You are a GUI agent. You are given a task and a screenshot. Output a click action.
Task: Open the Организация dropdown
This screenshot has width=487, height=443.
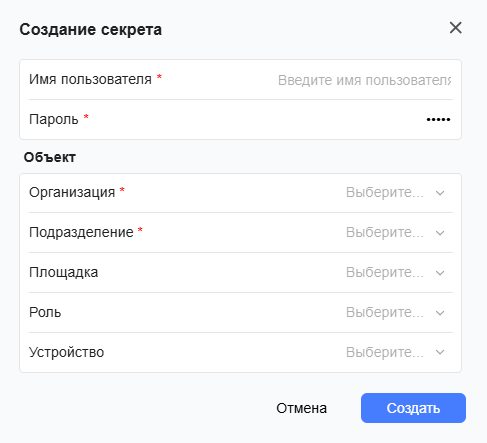pos(395,193)
